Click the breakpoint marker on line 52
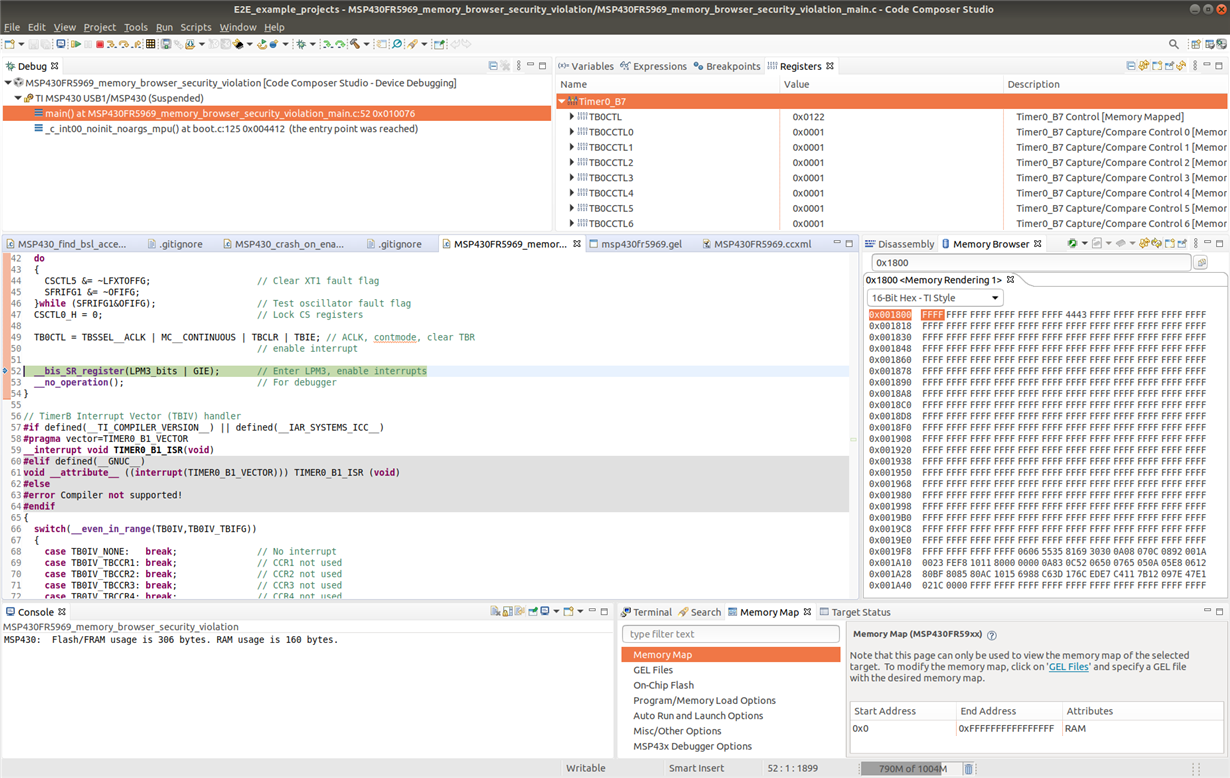The height and width of the screenshot is (778, 1230). (6, 371)
